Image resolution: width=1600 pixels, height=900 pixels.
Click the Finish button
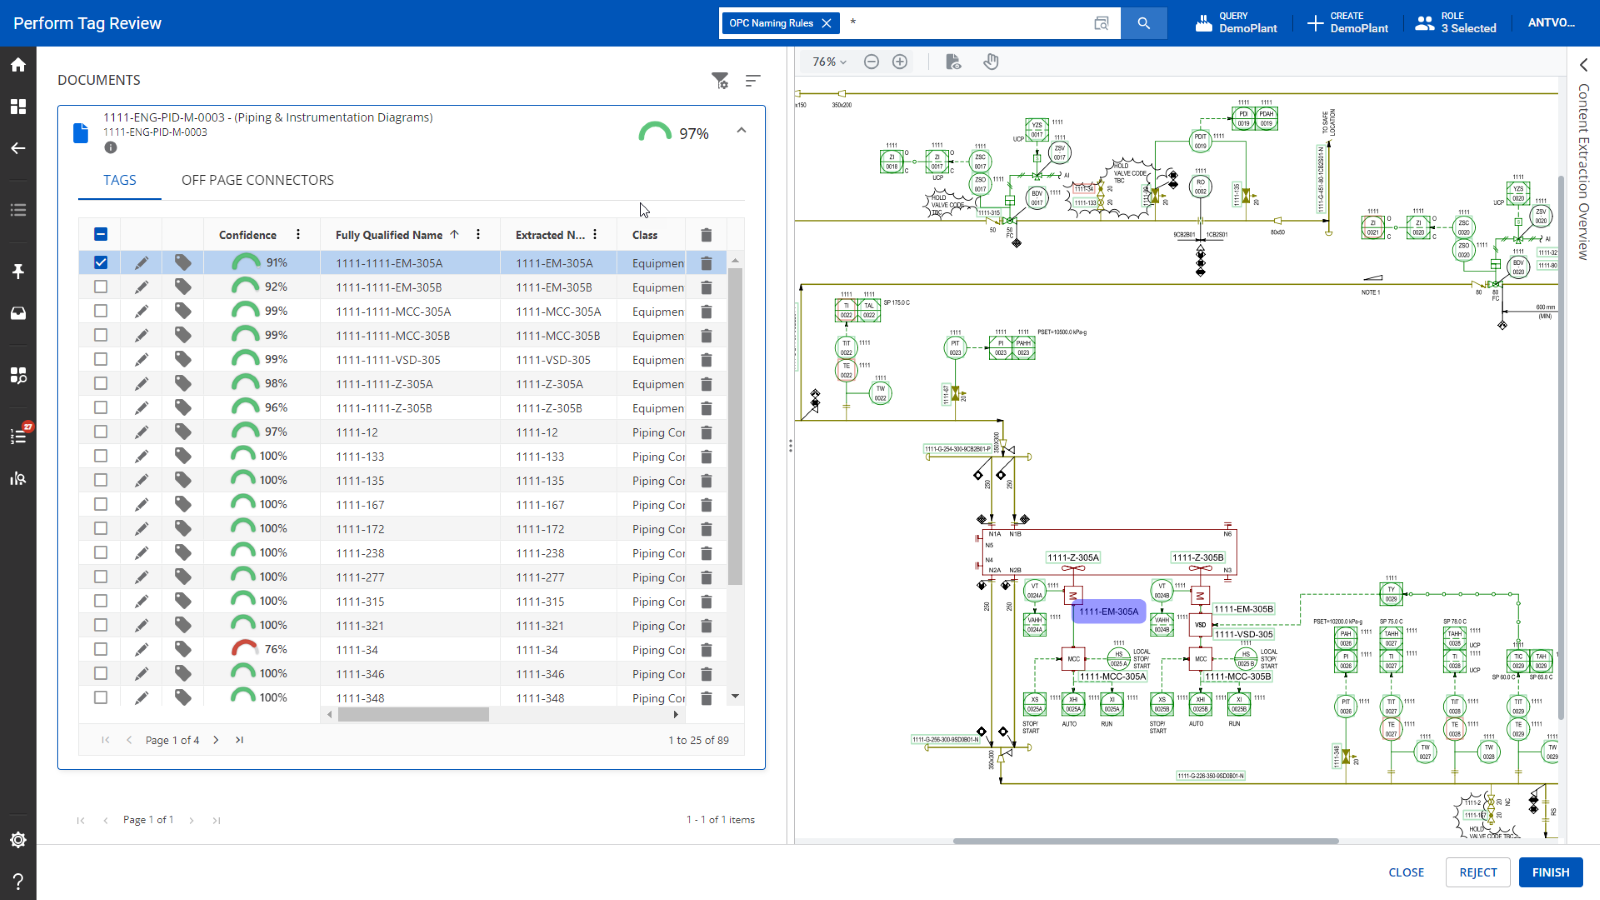tap(1551, 872)
